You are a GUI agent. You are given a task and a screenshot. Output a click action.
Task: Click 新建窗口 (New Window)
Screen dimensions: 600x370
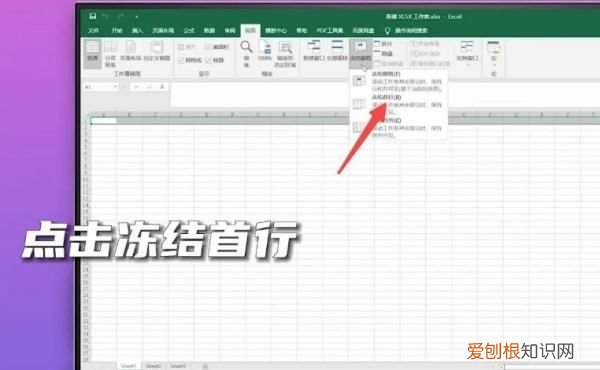tap(314, 51)
